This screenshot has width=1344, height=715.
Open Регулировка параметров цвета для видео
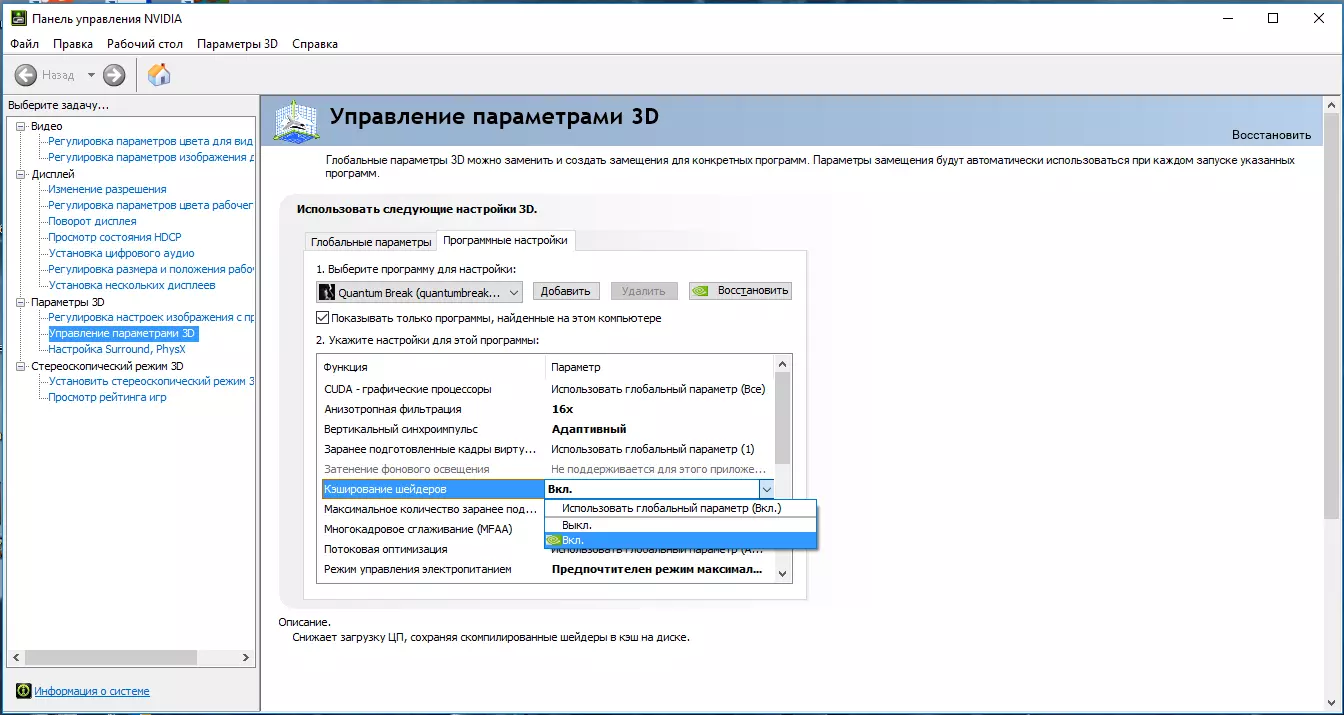tap(151, 141)
